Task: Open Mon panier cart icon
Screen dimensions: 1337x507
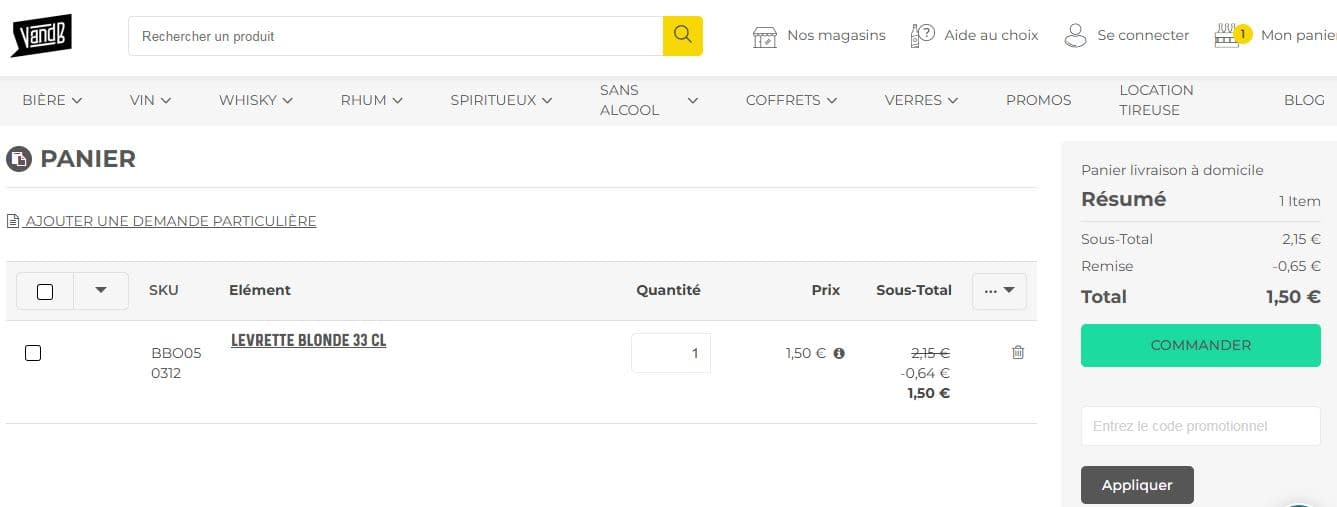Action: (x=1227, y=36)
